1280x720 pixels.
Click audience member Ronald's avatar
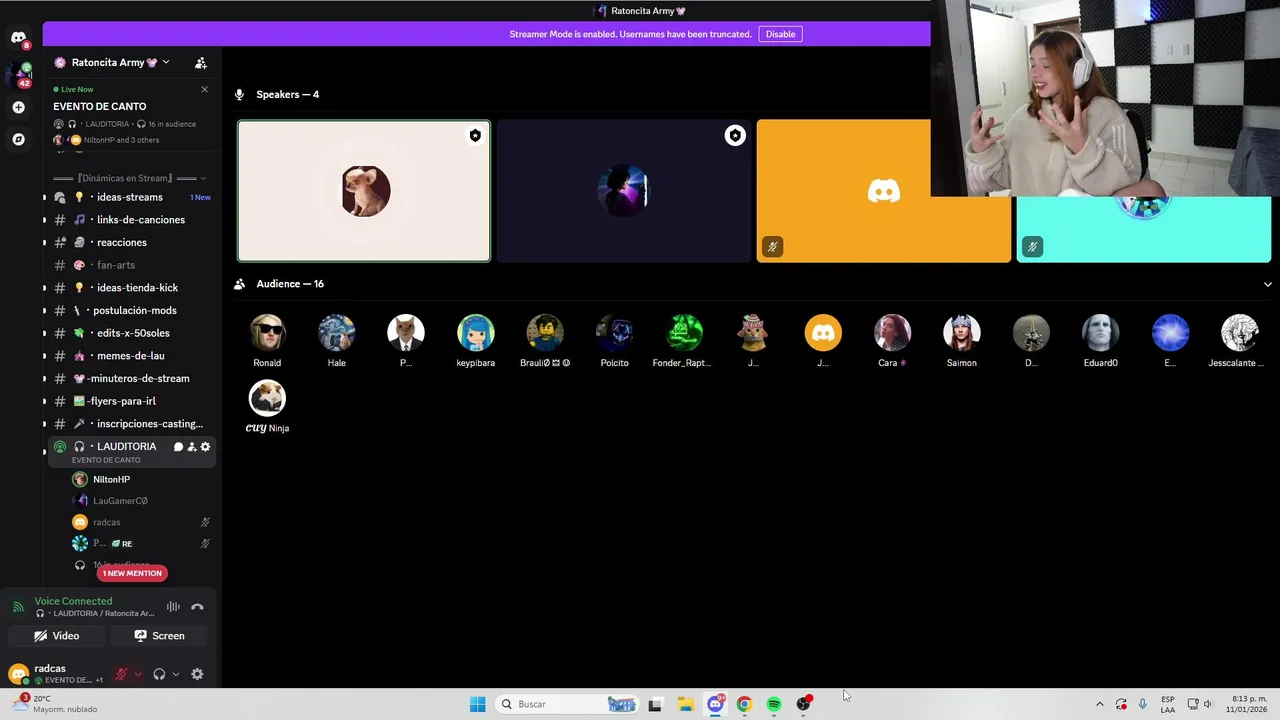pos(267,333)
